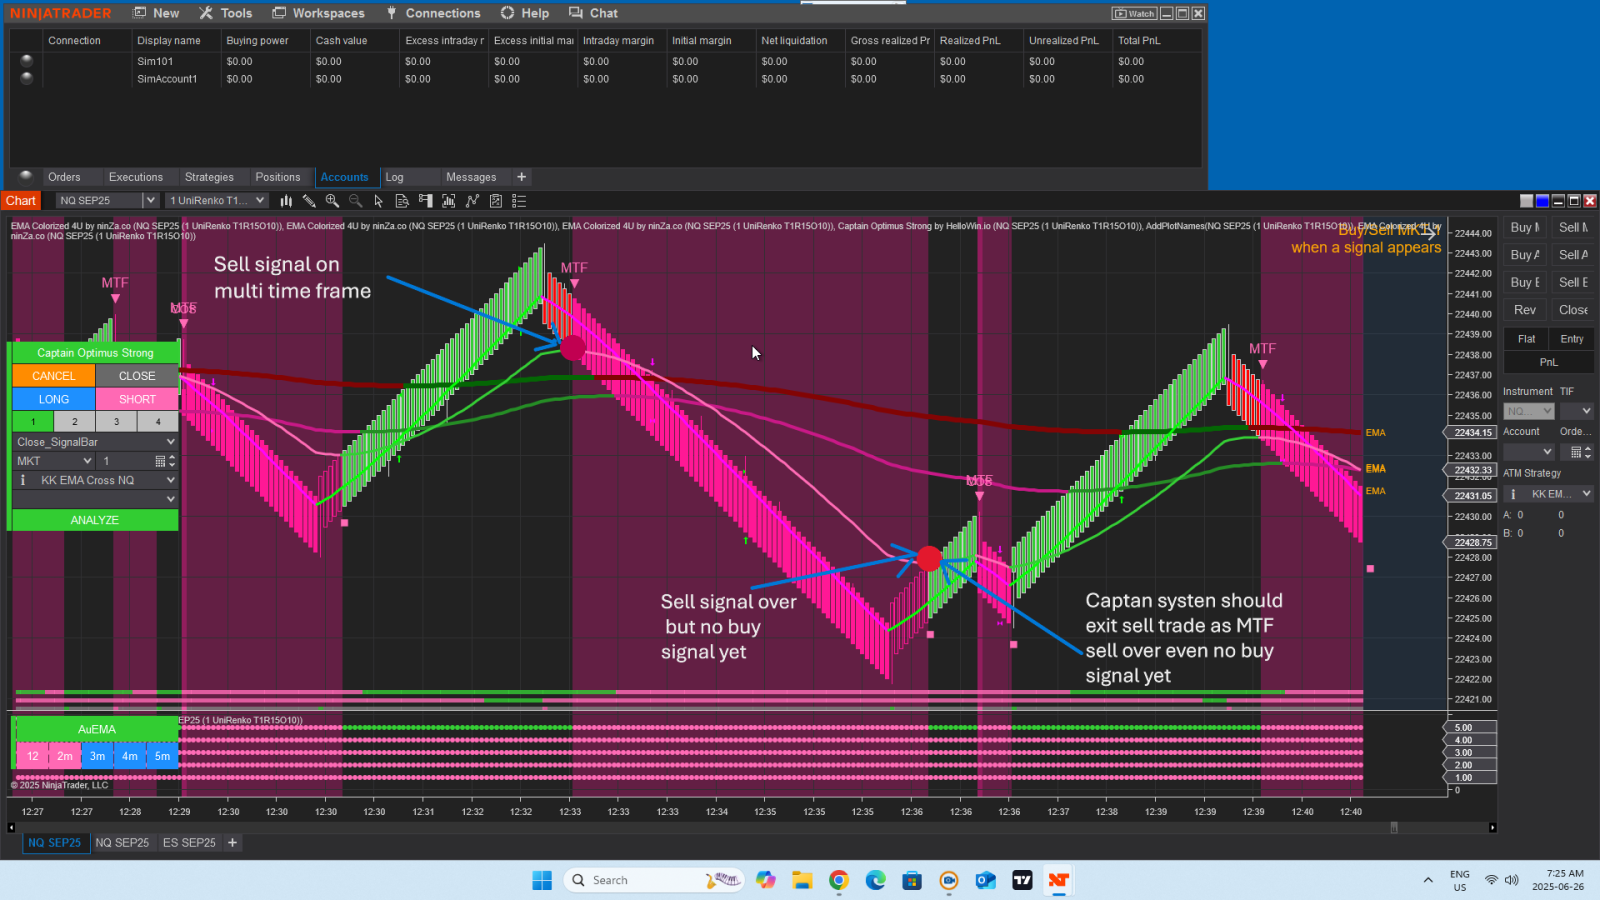Open the data box icon in chart toolbar

pos(402,201)
